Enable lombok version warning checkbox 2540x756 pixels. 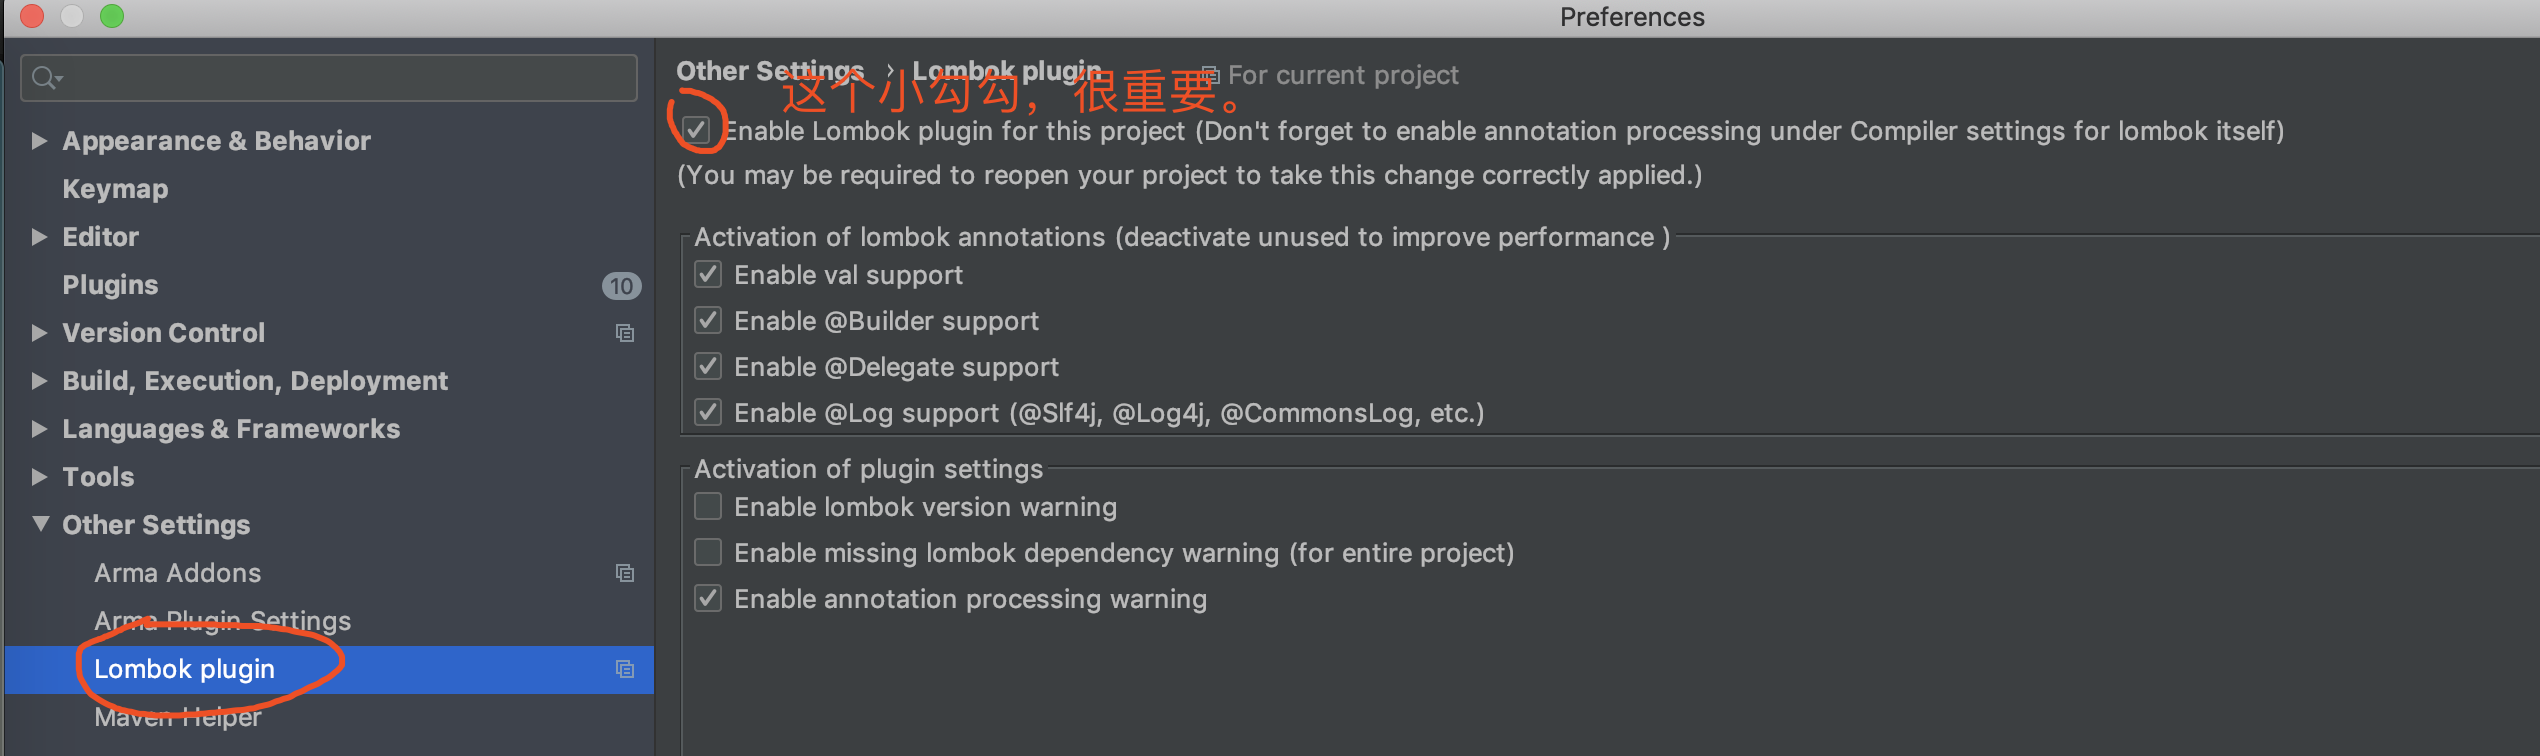(708, 507)
